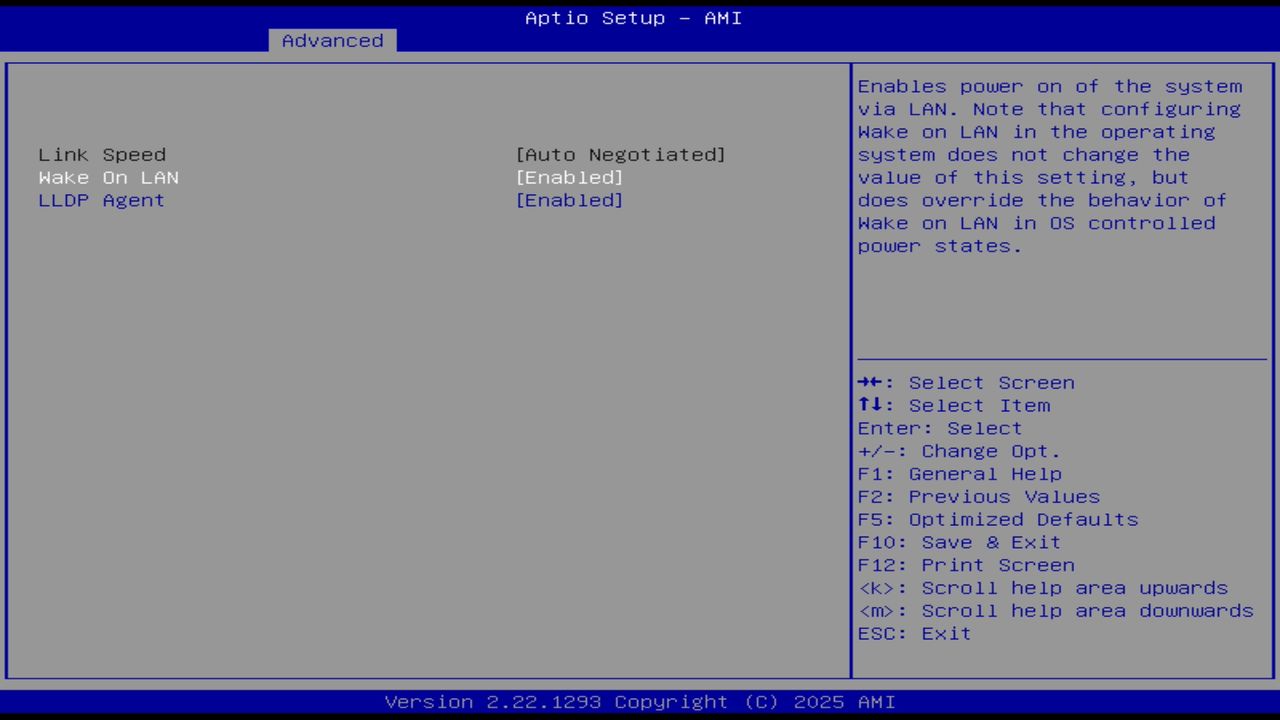The width and height of the screenshot is (1280, 720).
Task: Select the Wake On LAN setting
Action: 108,177
